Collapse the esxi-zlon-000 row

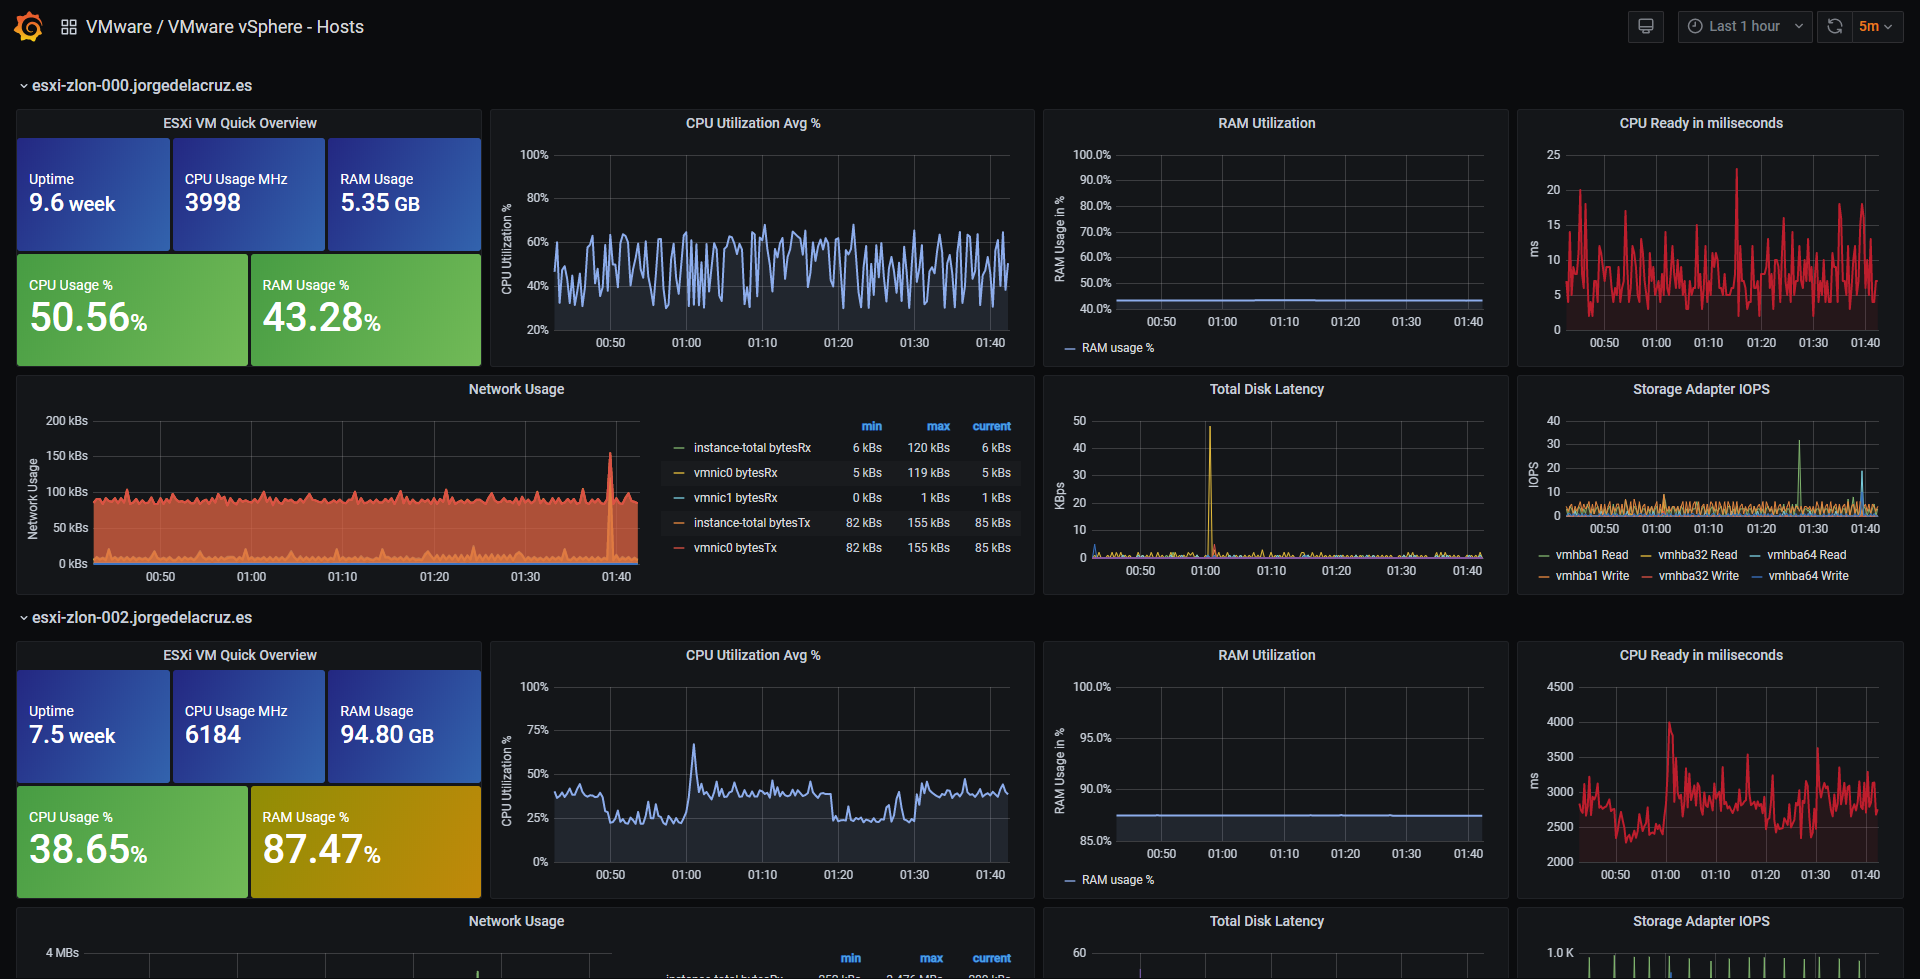136,85
